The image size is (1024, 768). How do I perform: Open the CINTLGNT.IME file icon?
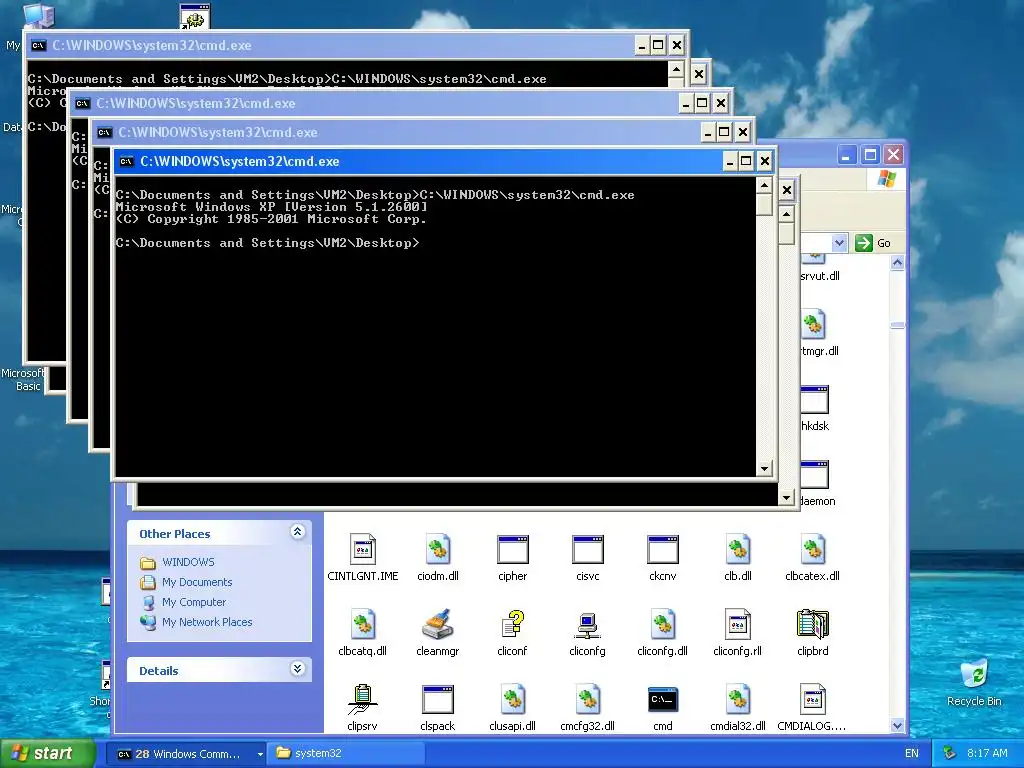[x=362, y=549]
